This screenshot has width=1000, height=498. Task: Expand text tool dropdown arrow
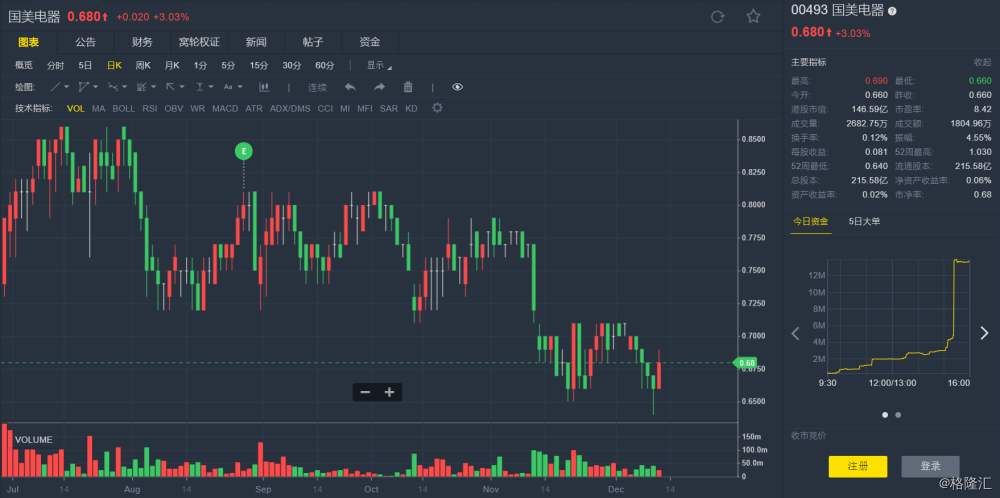240,87
